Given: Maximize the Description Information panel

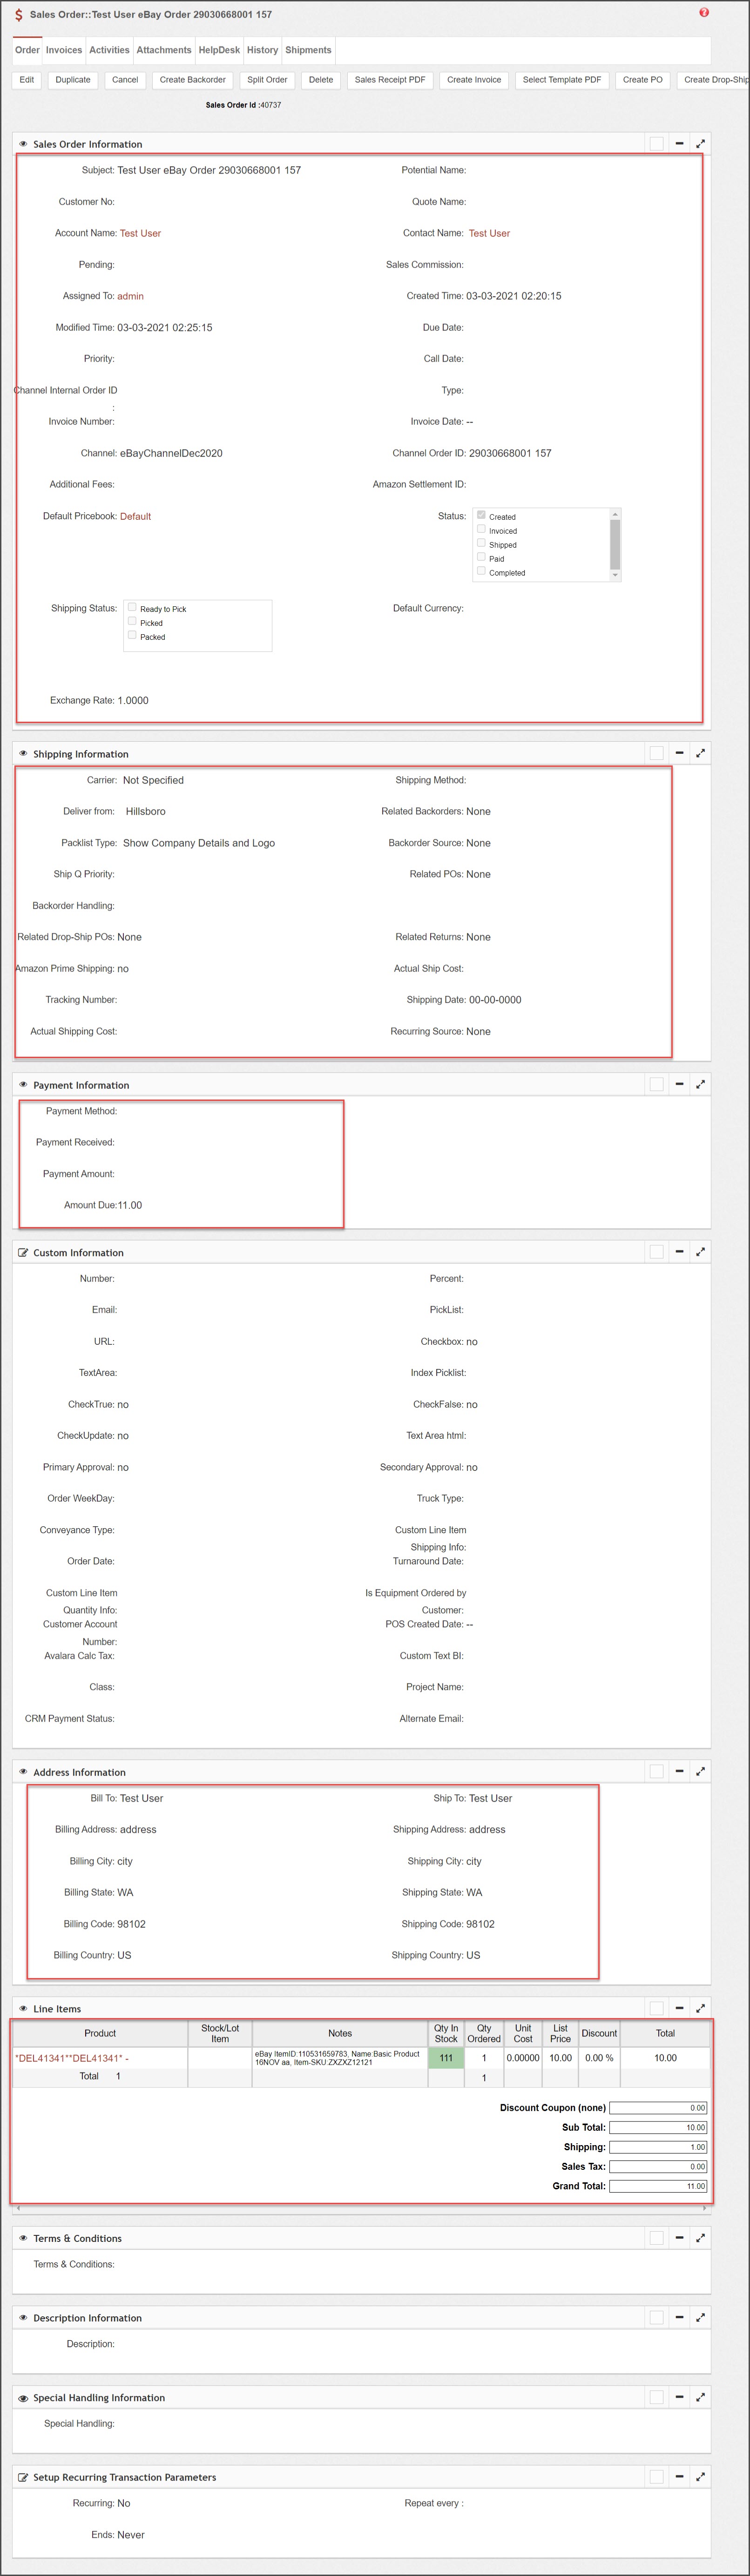Looking at the screenshot, I should coord(700,2317).
